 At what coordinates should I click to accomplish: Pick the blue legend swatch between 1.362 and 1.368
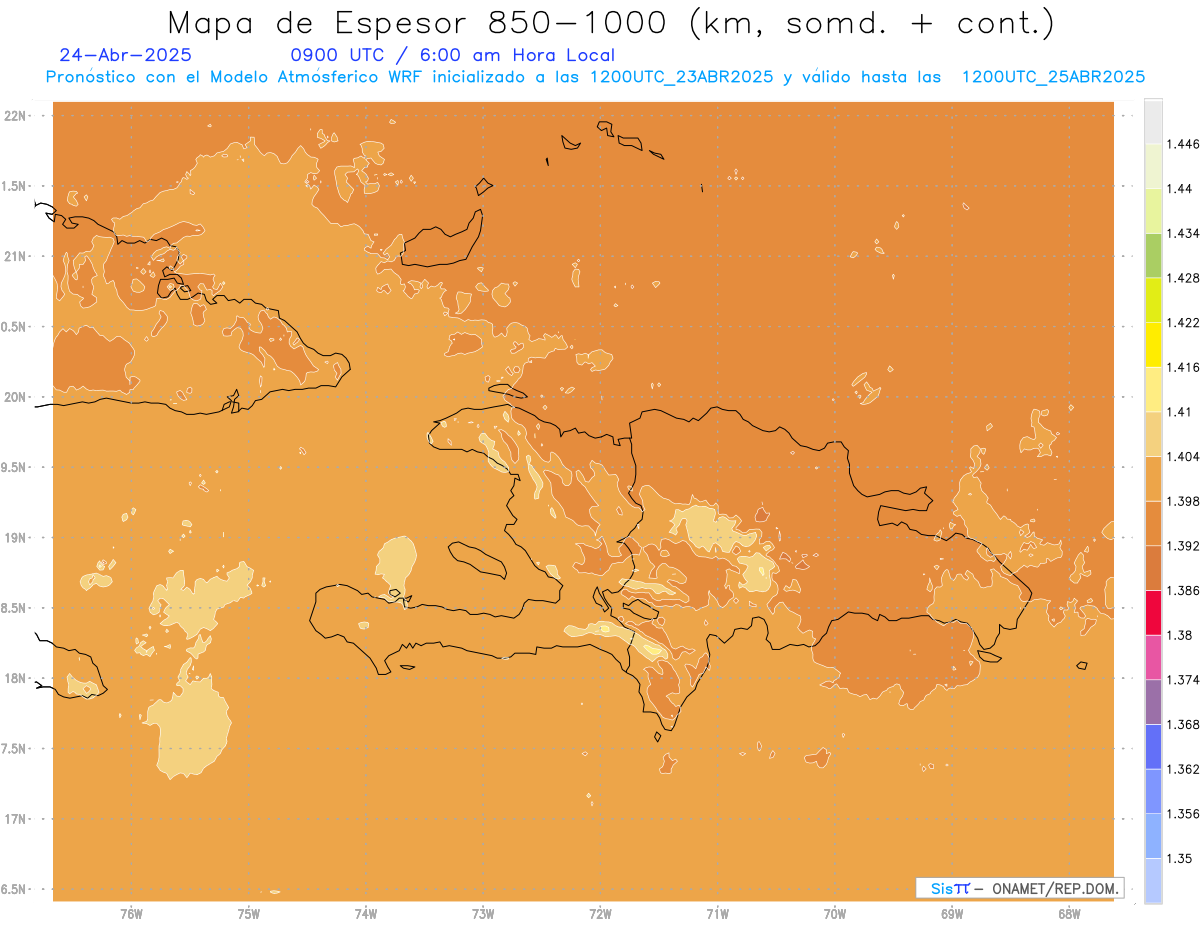[x=1153, y=747]
